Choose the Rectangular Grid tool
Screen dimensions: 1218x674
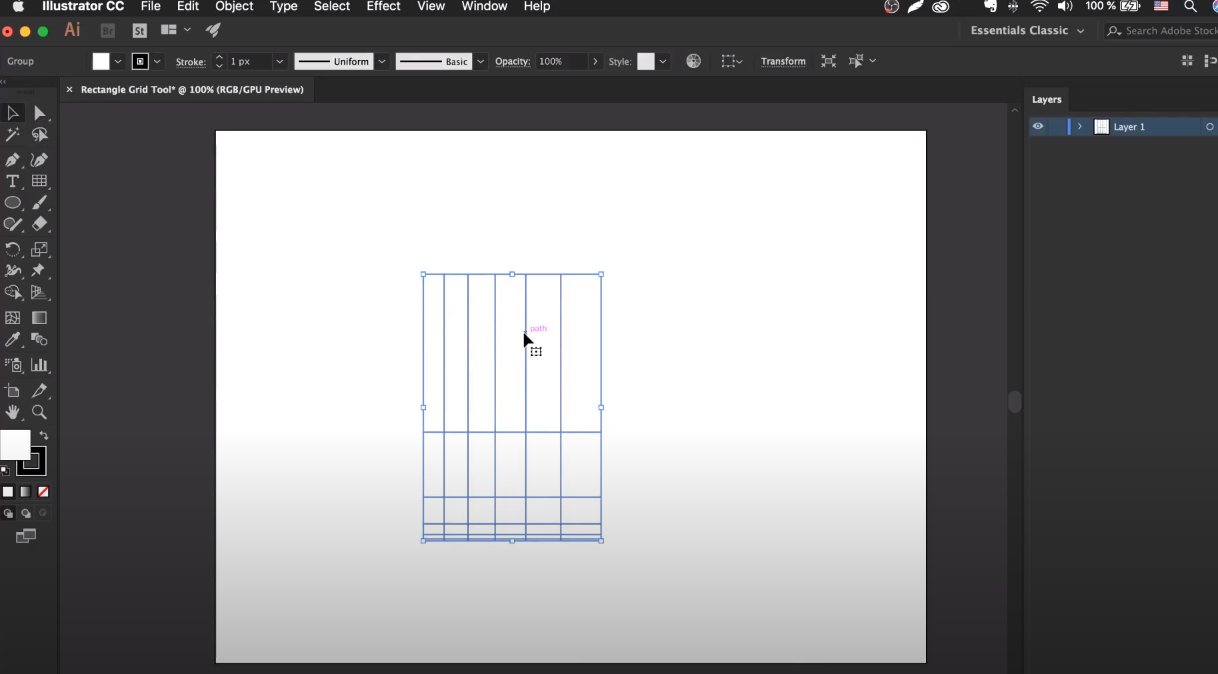[39, 181]
